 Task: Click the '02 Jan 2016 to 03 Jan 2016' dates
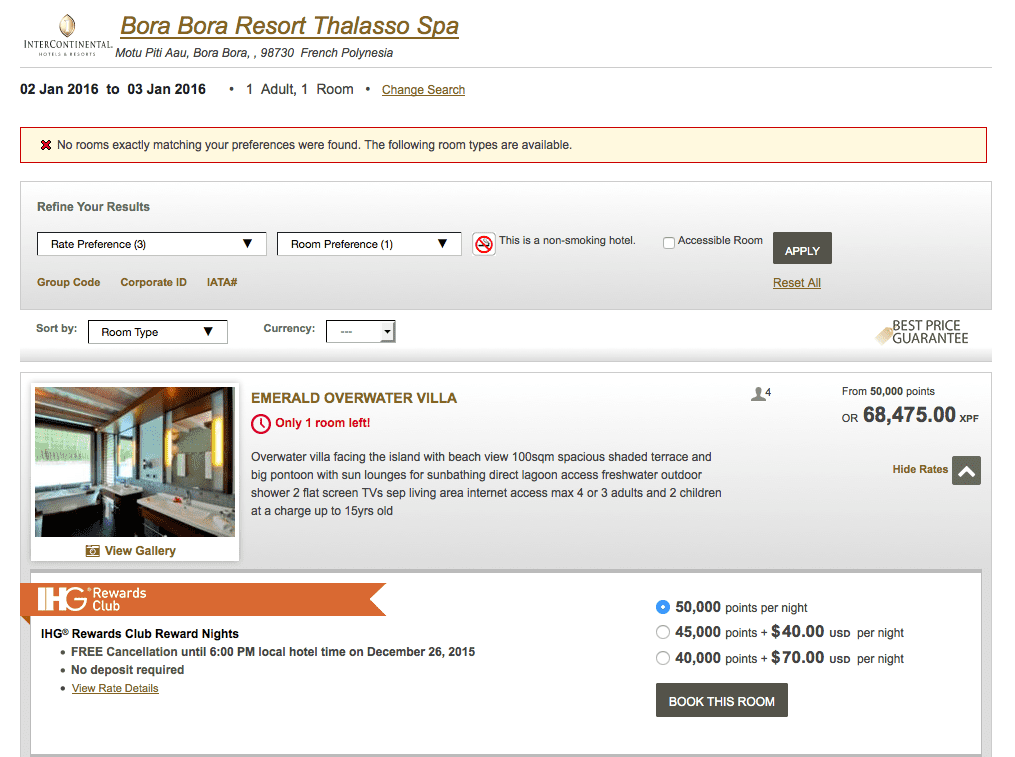(x=113, y=89)
